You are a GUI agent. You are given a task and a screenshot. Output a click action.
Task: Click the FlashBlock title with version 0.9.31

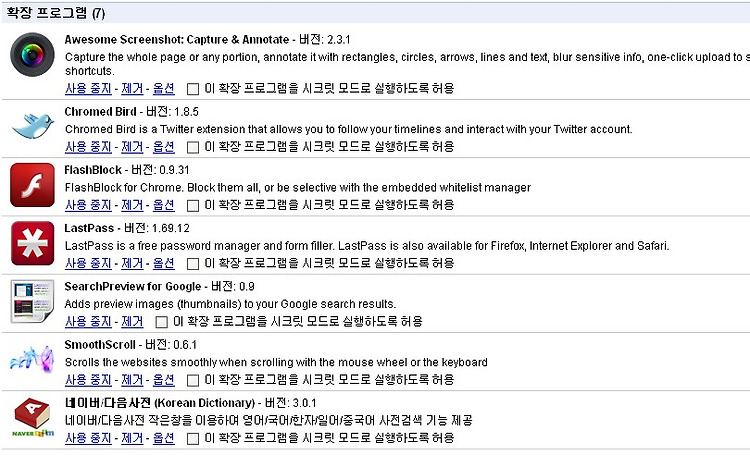tap(127, 170)
